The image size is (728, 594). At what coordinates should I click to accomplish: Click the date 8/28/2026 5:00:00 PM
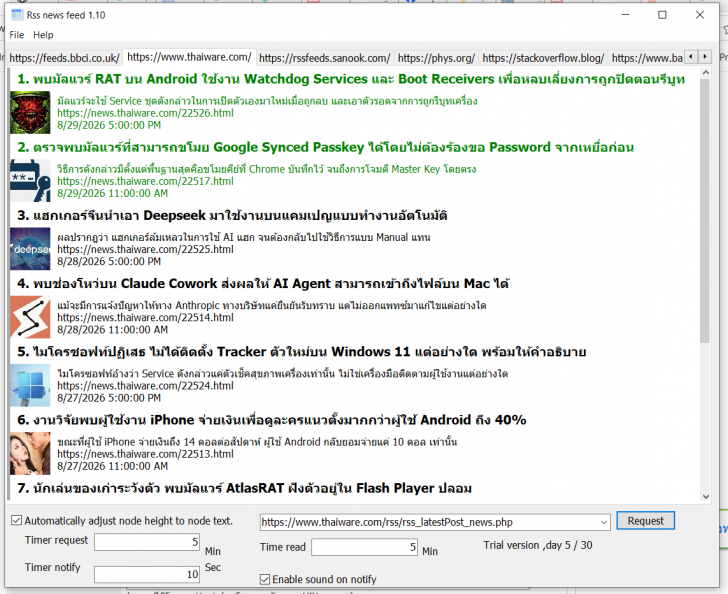tap(109, 262)
